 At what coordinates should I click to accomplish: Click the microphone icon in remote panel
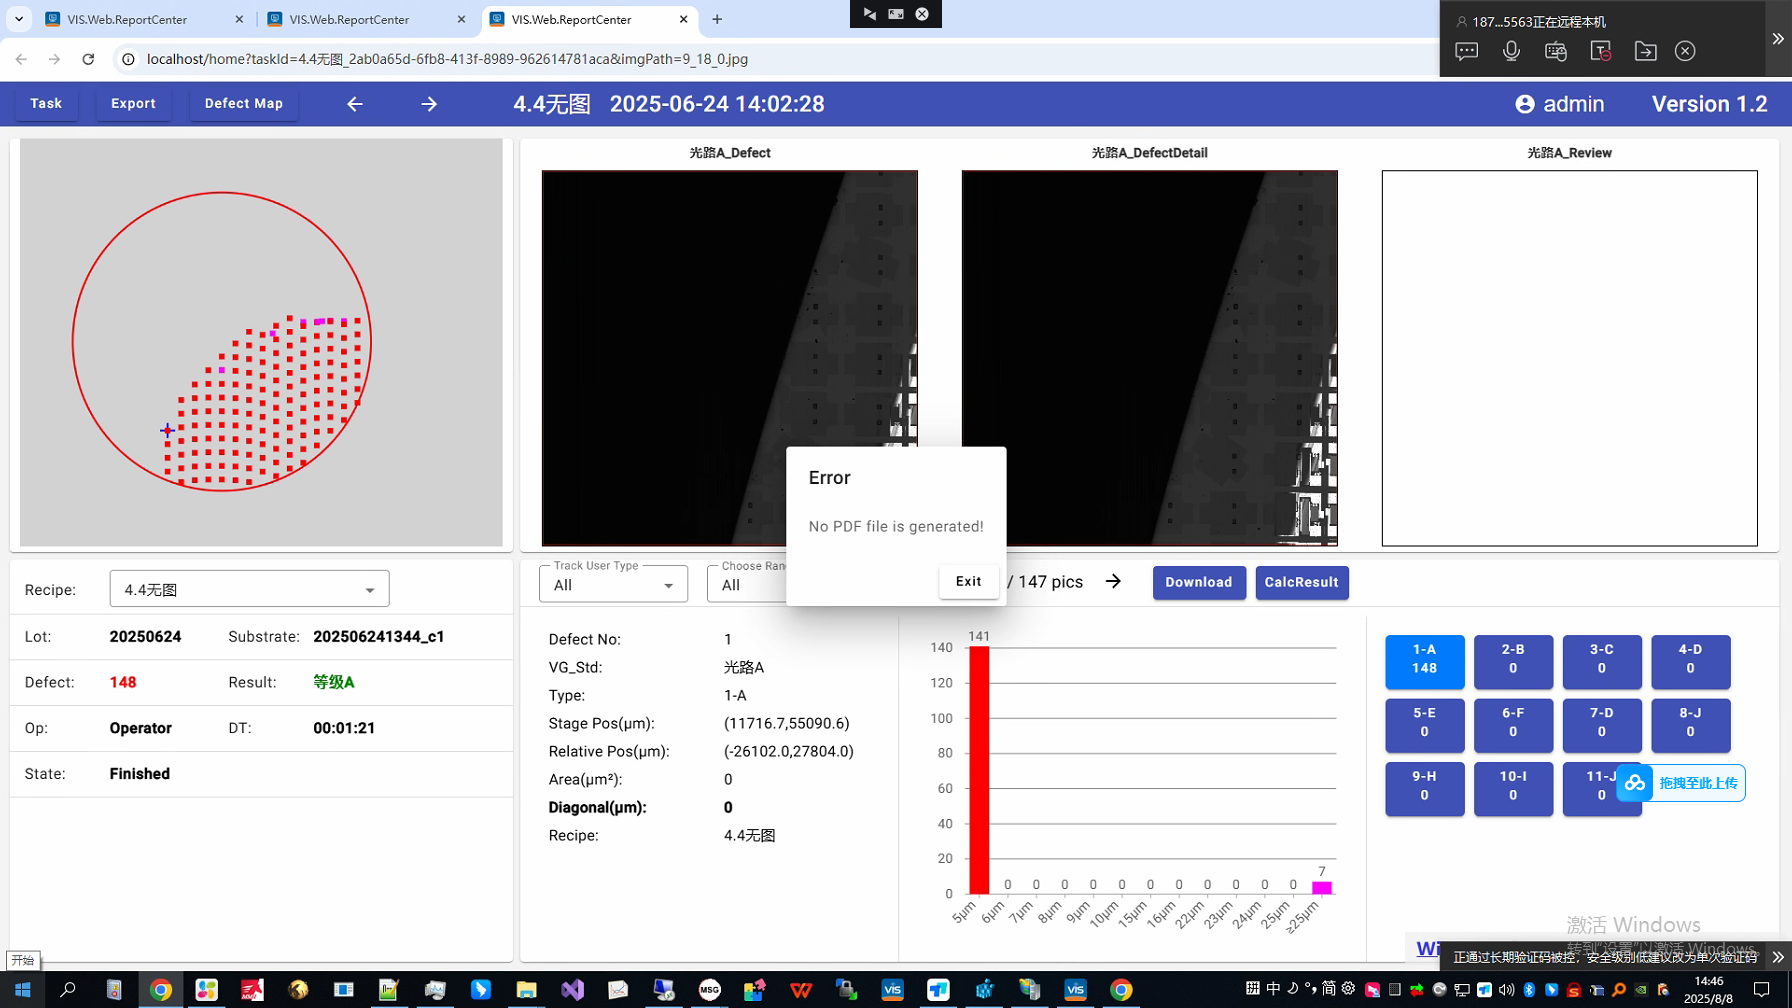tap(1511, 51)
